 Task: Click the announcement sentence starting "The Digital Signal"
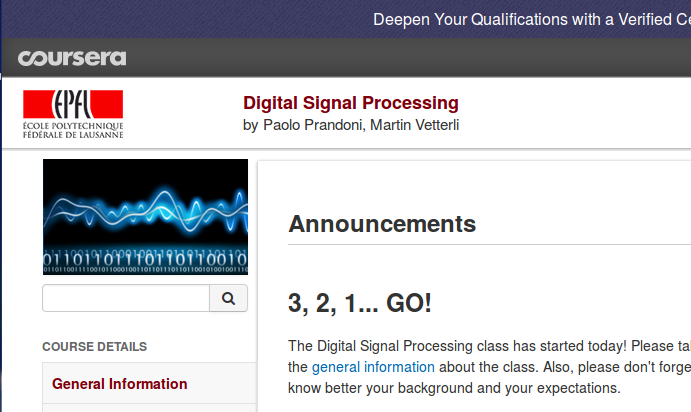coord(480,346)
